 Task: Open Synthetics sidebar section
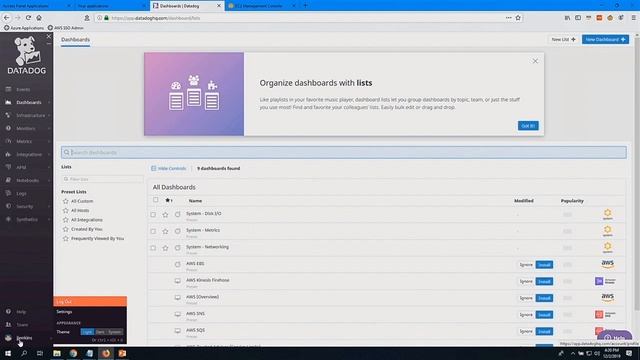tap(27, 220)
